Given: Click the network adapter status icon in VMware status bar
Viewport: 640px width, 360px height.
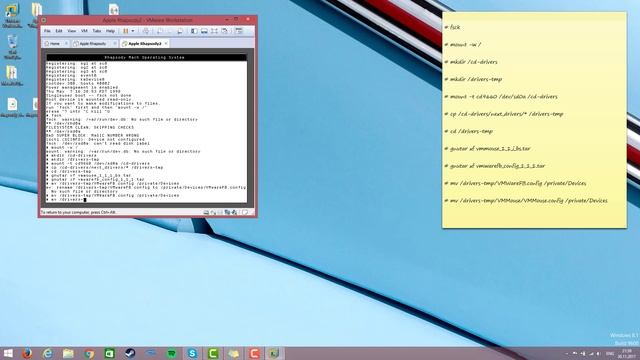Looking at the screenshot, I should pyautogui.click(x=227, y=212).
